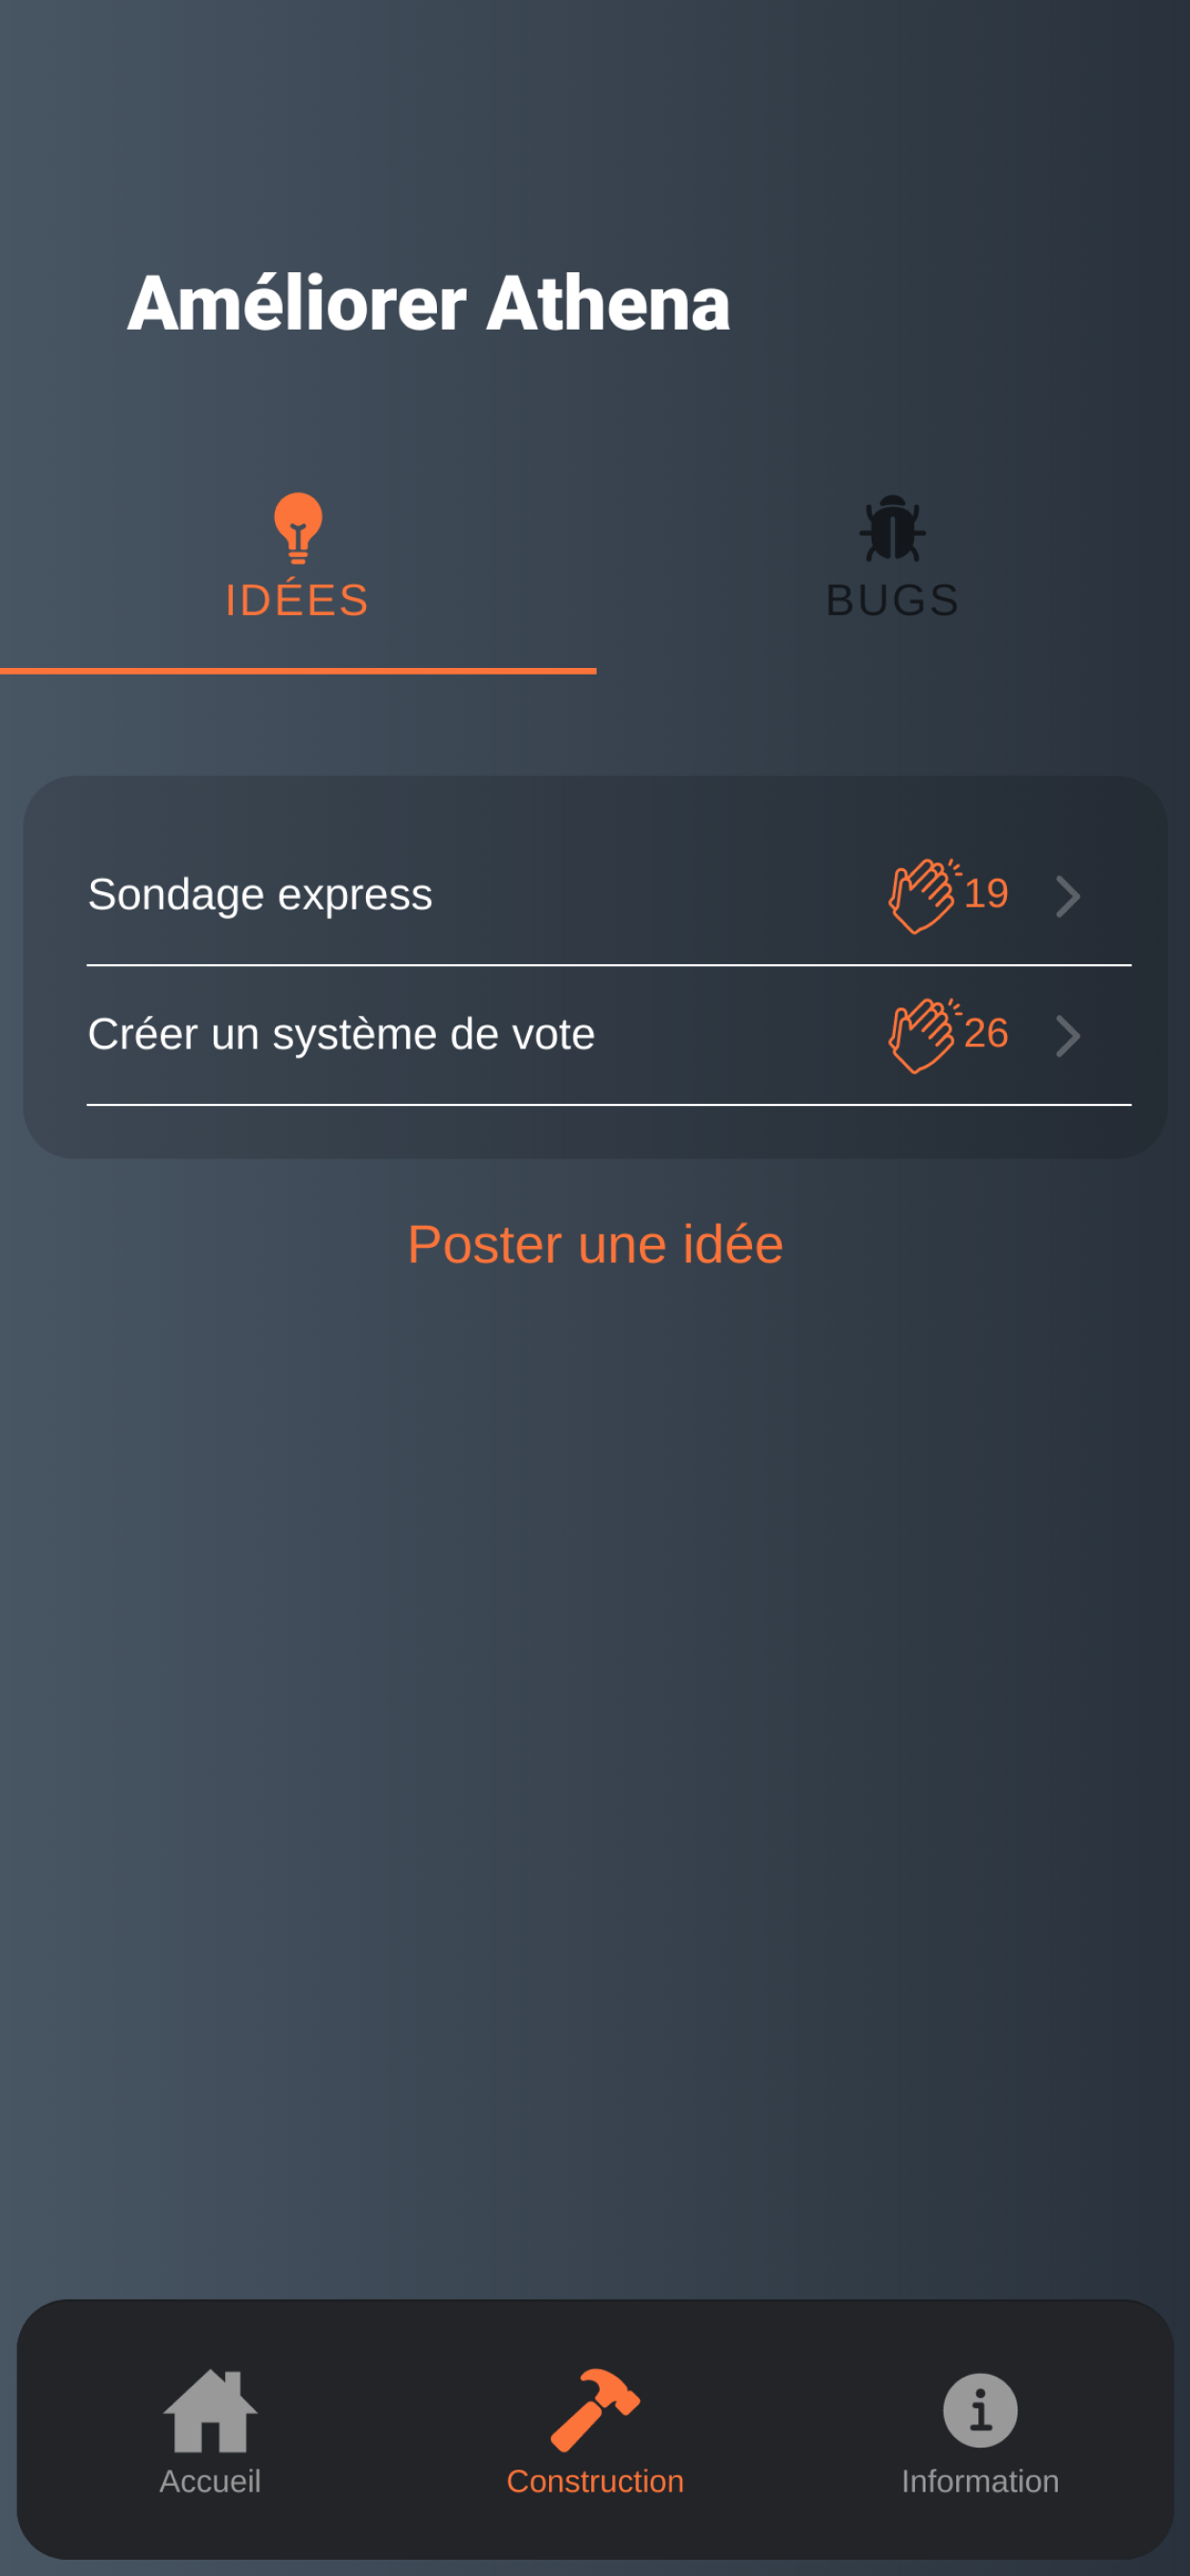This screenshot has width=1190, height=2576.
Task: Open the Accueil house icon
Action: (210, 2410)
